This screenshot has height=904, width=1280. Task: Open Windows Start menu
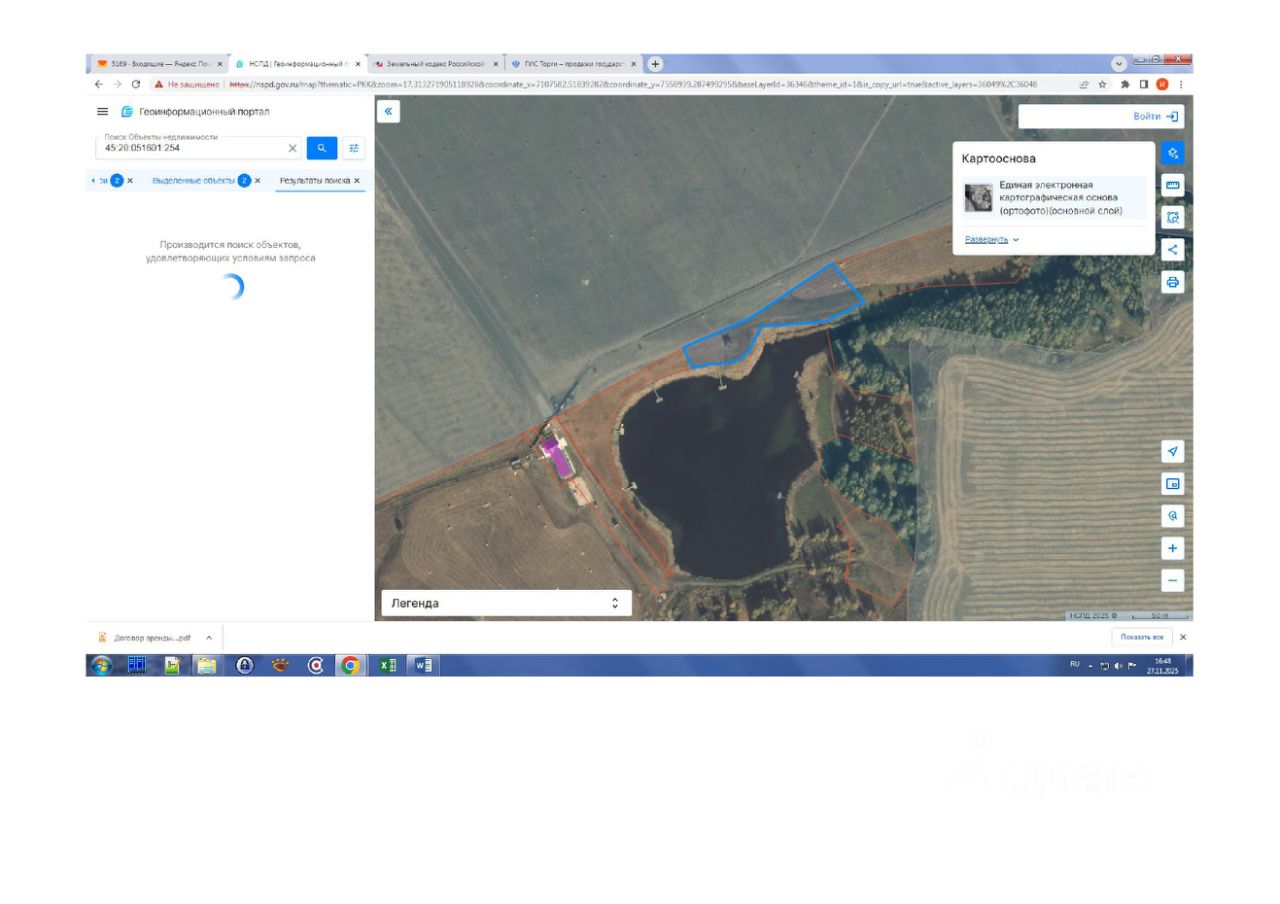pos(102,665)
